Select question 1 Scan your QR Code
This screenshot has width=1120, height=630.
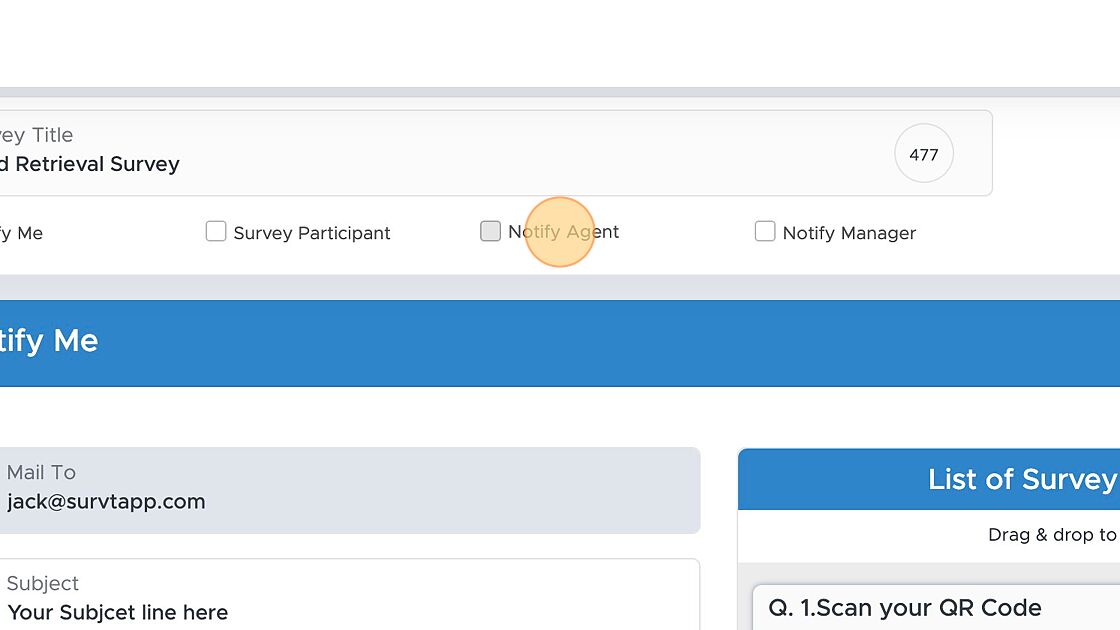tap(936, 607)
